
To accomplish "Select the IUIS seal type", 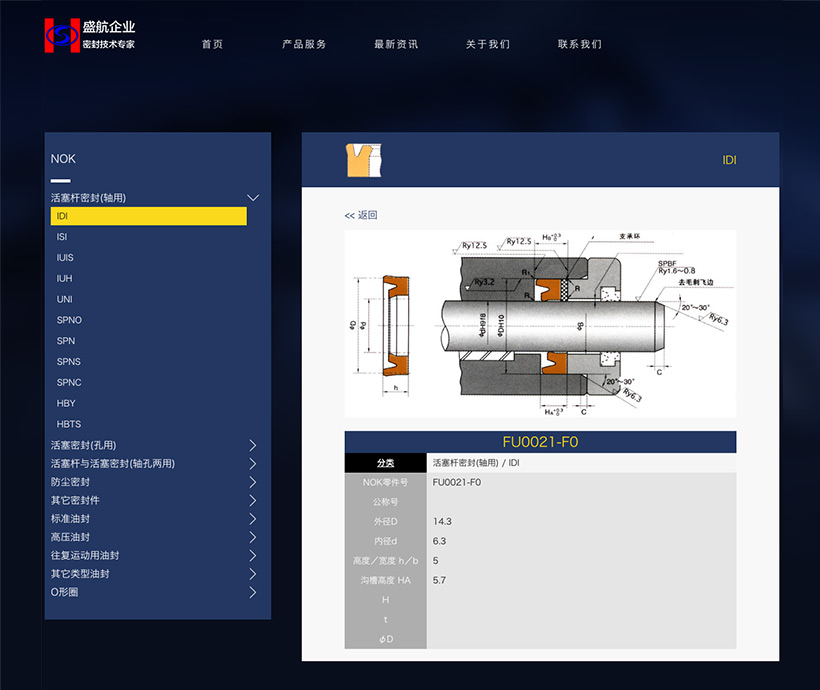I will tap(65, 258).
